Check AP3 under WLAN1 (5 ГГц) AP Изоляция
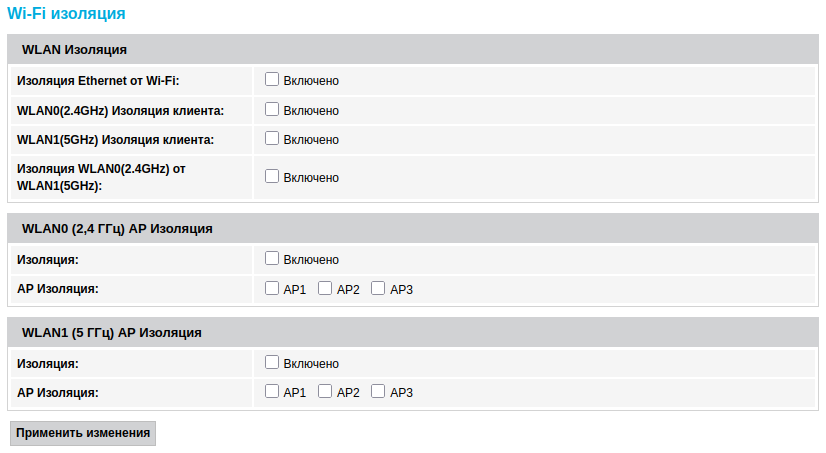Image resolution: width=826 pixels, height=453 pixels. coord(378,392)
